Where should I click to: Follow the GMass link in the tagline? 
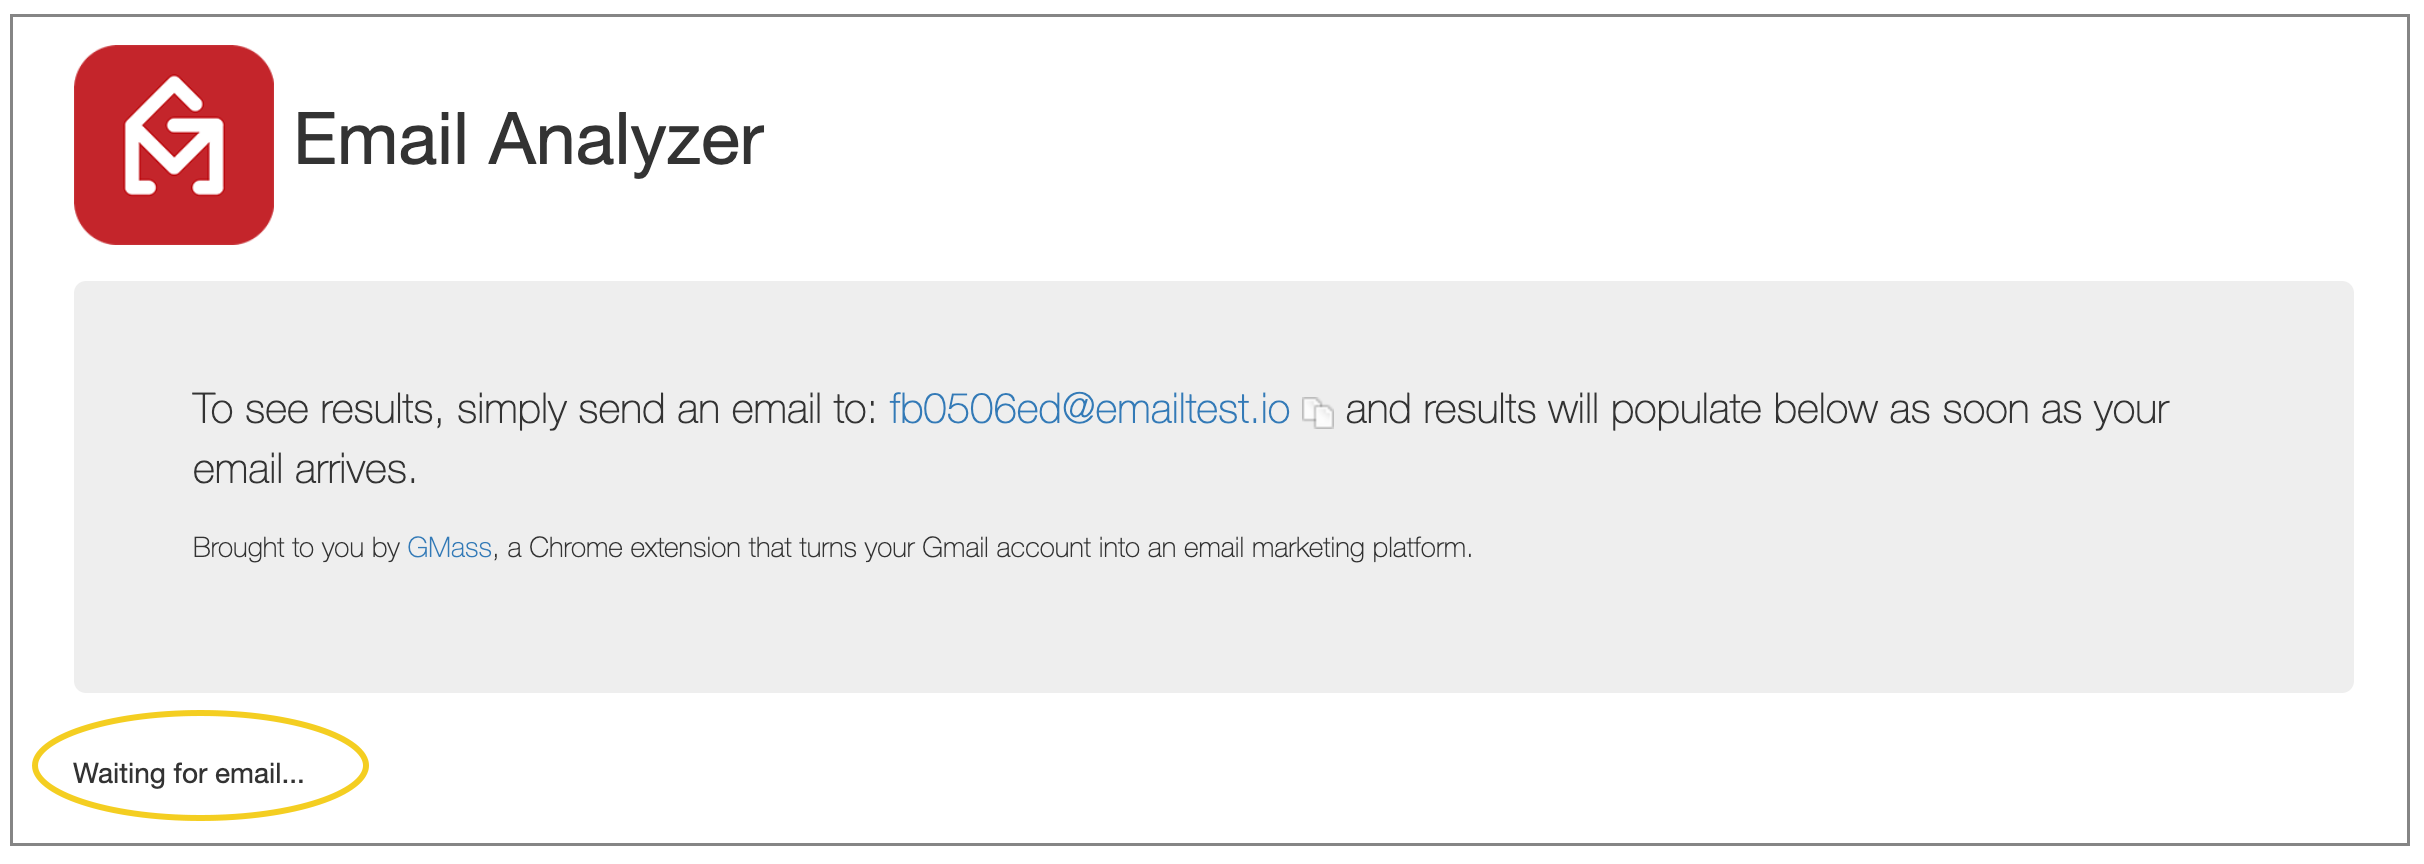449,548
